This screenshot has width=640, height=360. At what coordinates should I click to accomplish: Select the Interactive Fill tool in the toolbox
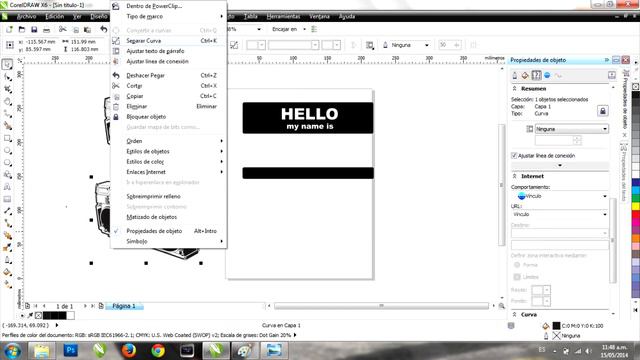pos(7,284)
